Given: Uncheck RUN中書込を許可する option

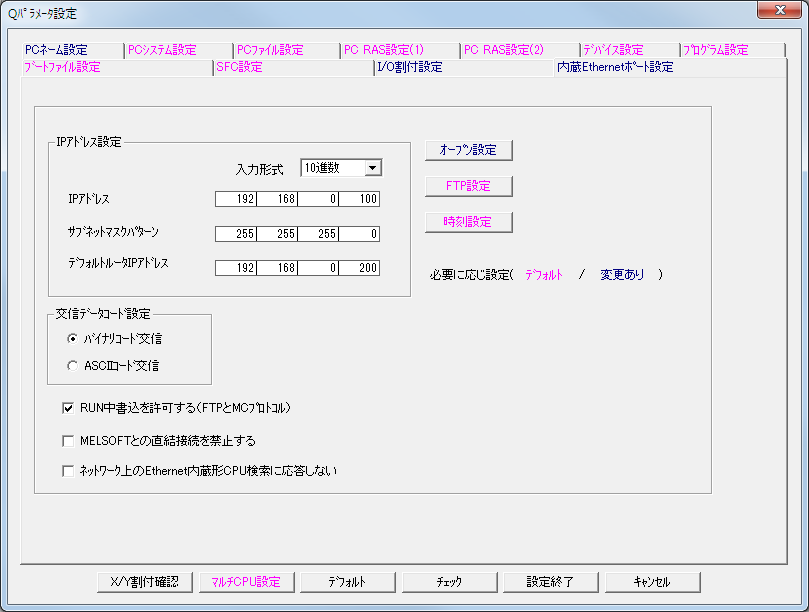Looking at the screenshot, I should [x=67, y=408].
